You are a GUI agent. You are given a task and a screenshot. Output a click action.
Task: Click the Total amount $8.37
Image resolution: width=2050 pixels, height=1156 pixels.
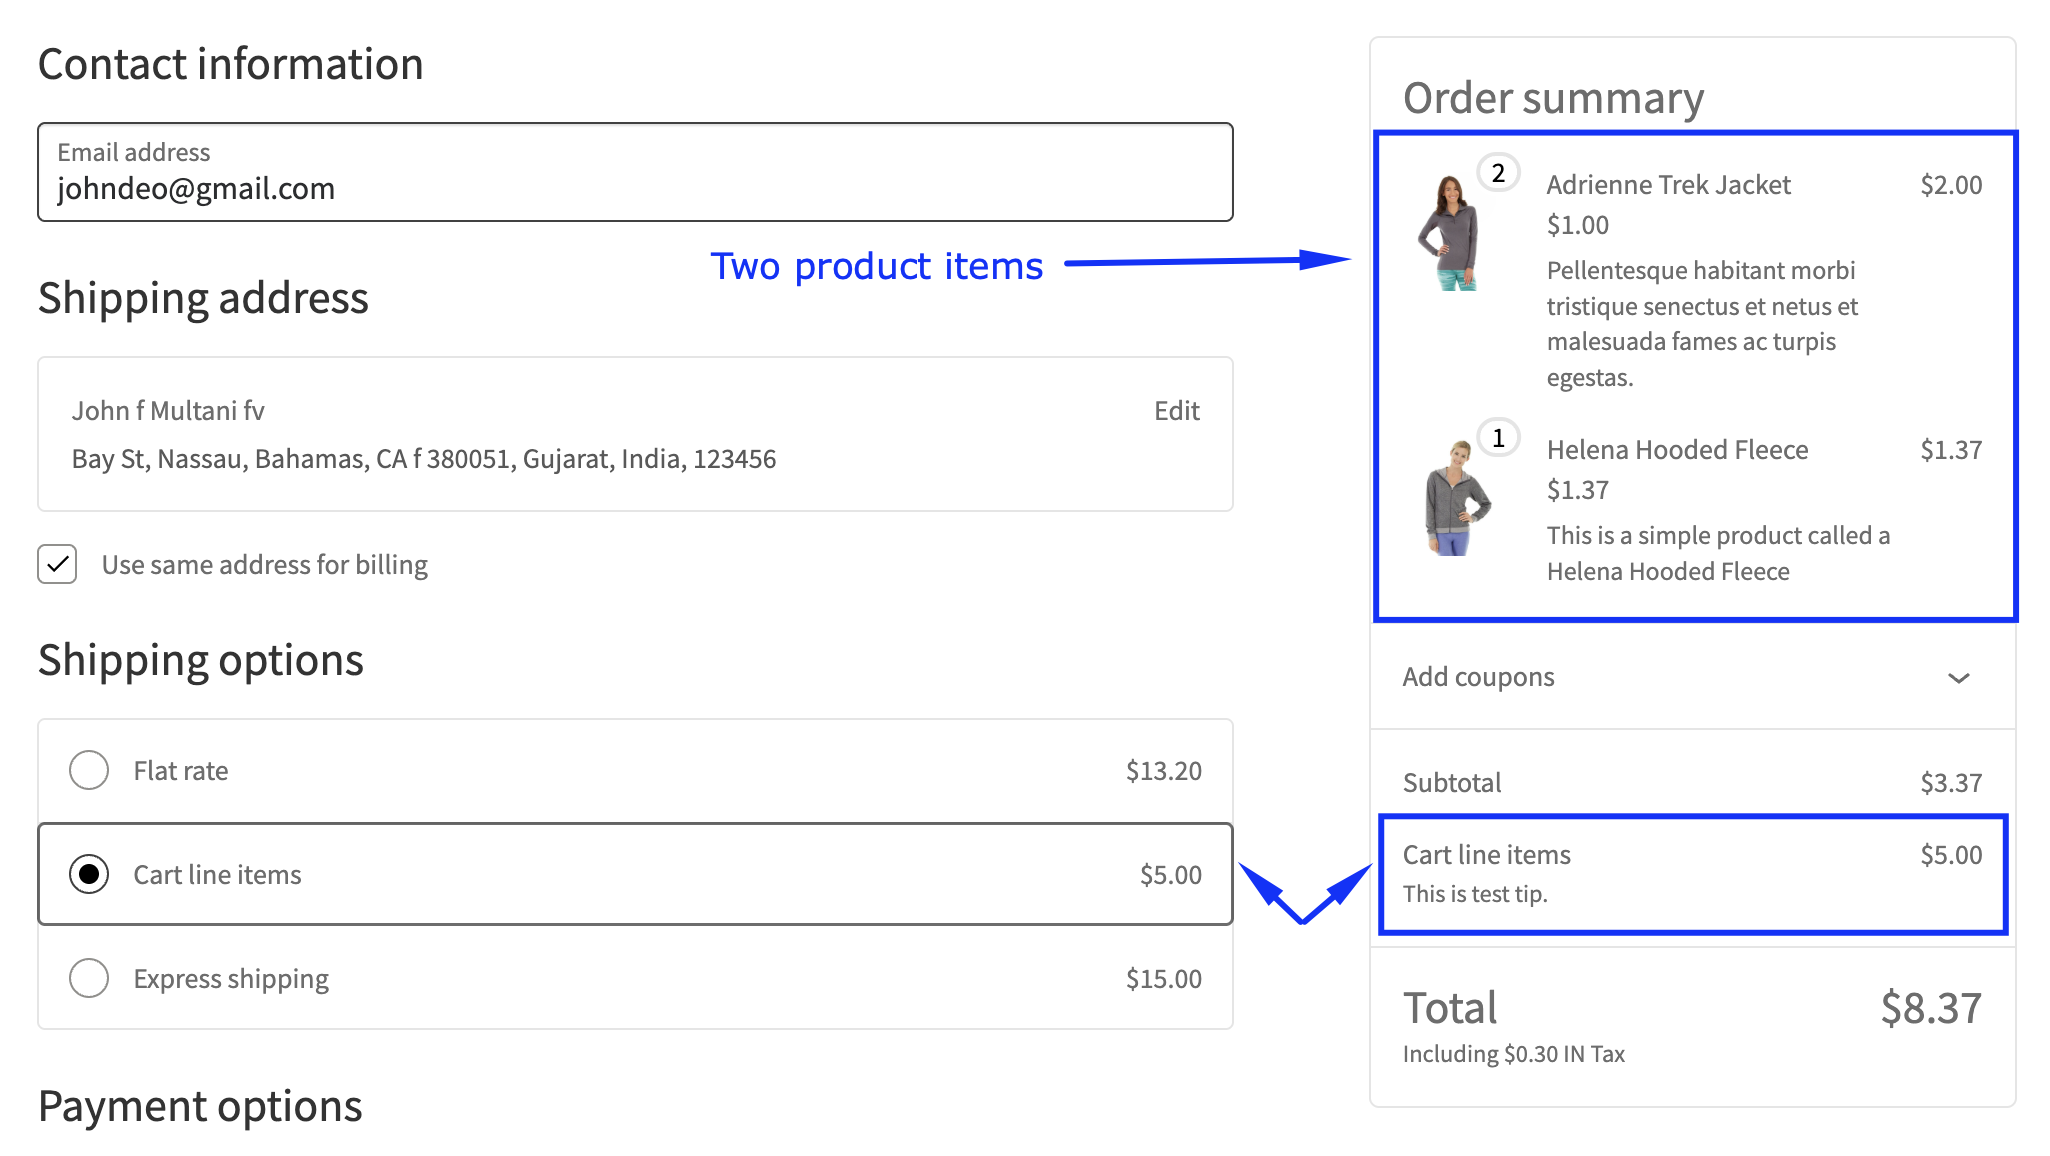click(x=1930, y=1008)
